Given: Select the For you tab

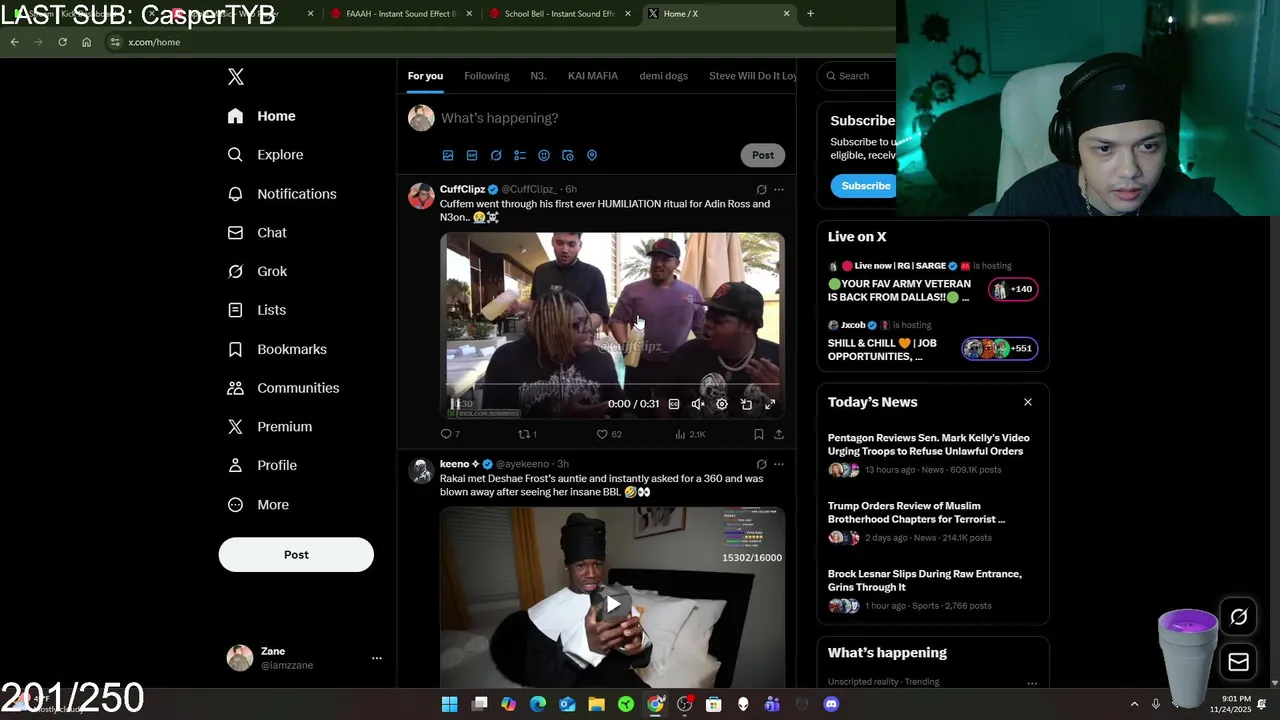Looking at the screenshot, I should (425, 76).
